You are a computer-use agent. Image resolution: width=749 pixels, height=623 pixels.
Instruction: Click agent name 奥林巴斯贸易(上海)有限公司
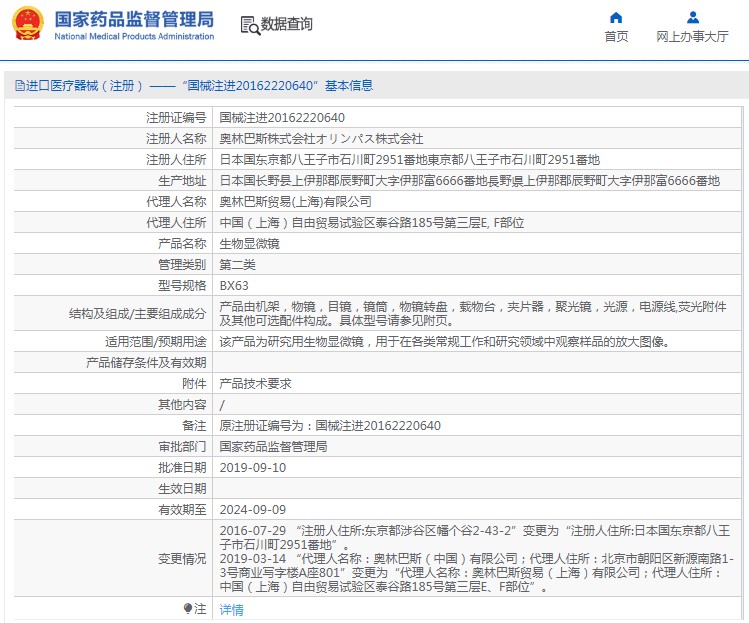tap(296, 202)
